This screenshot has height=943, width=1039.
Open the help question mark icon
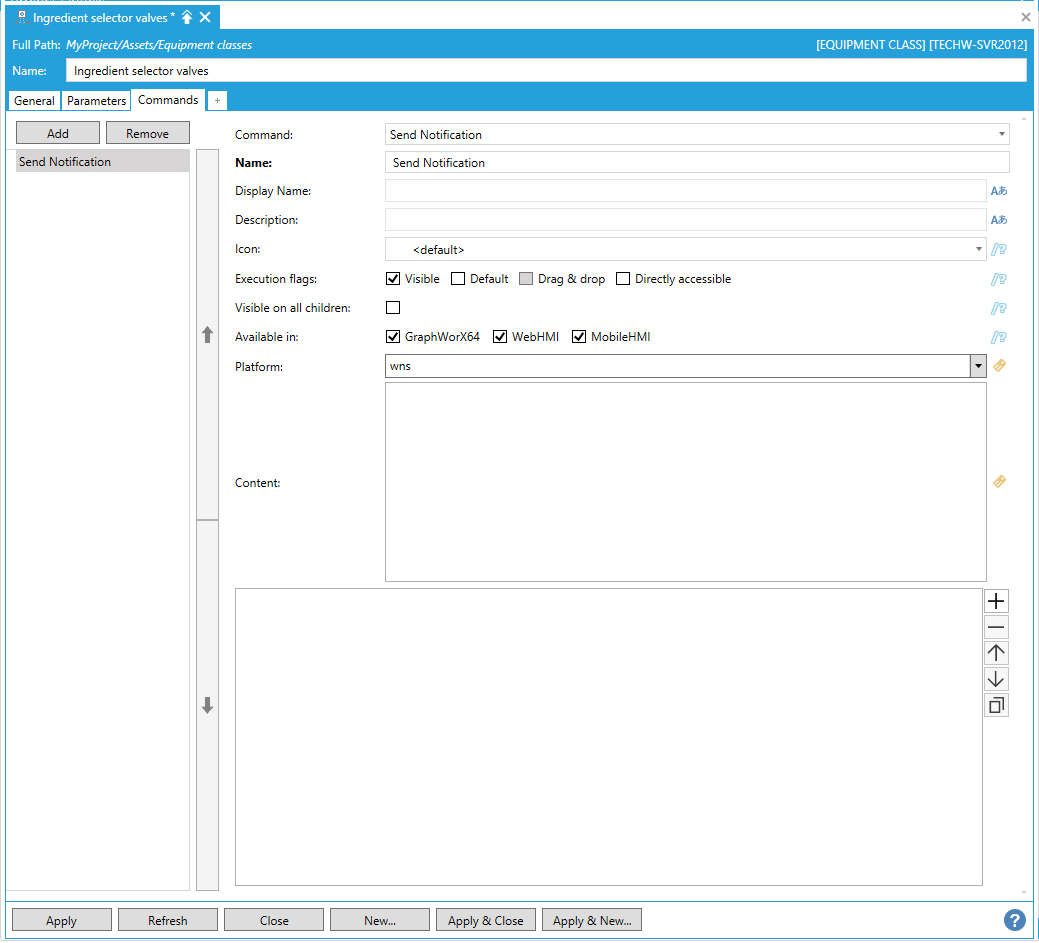[x=1014, y=920]
